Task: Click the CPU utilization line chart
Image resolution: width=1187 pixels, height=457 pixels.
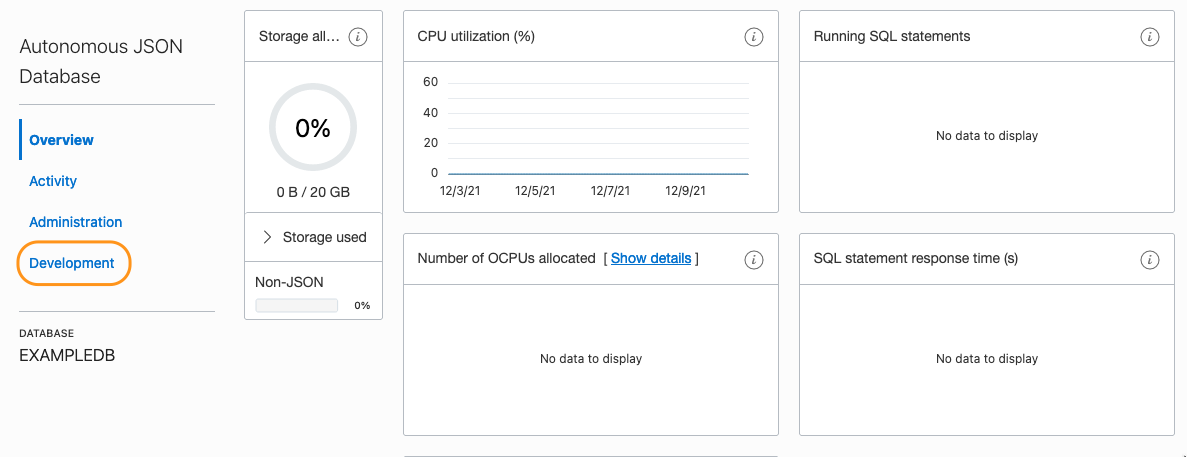Action: point(597,130)
